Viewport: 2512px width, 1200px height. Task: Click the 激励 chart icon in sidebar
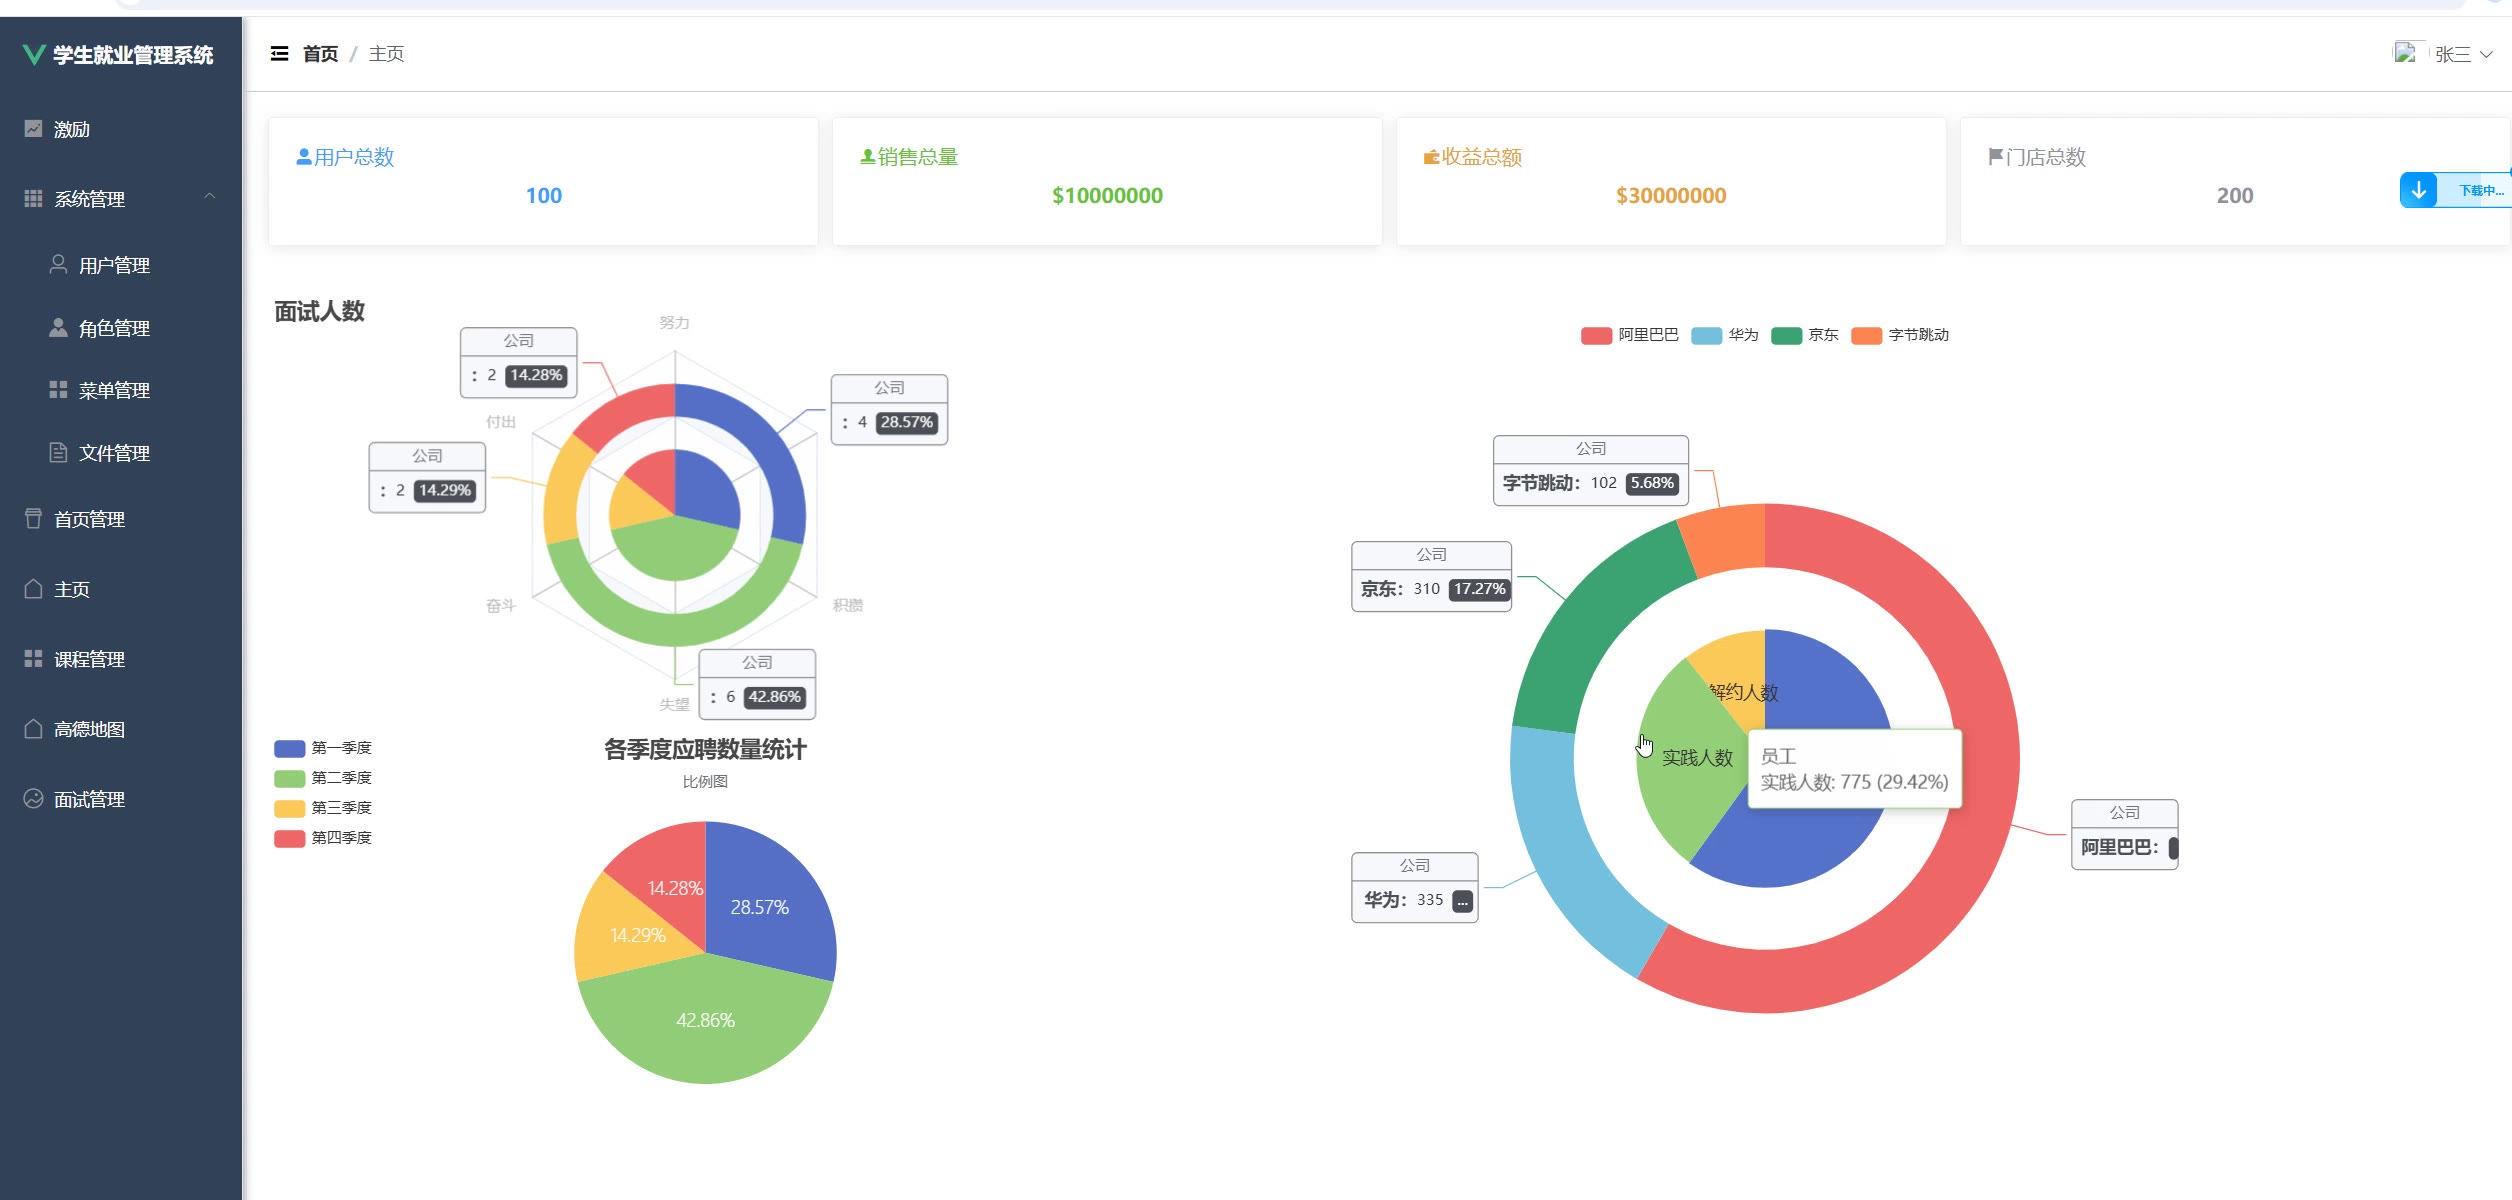point(33,129)
